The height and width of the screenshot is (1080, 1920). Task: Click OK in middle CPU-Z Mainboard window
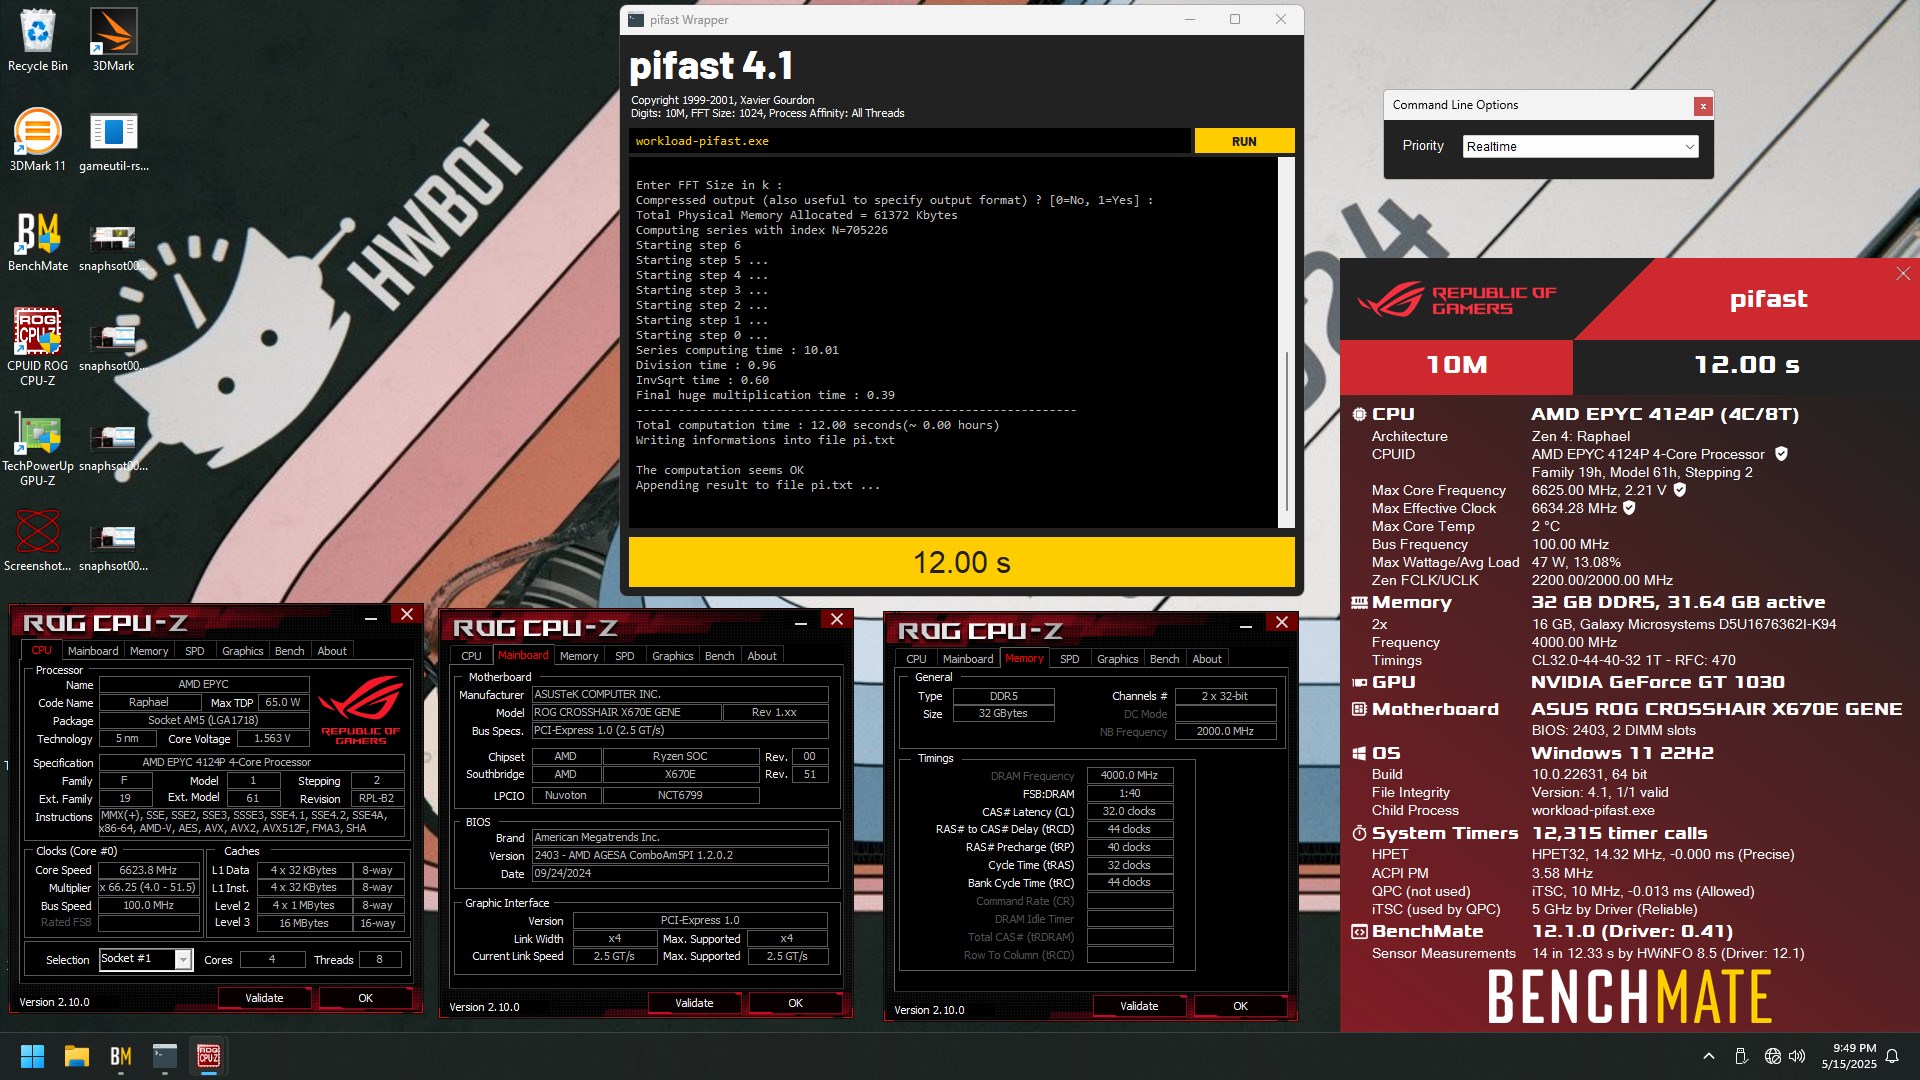pyautogui.click(x=795, y=1003)
